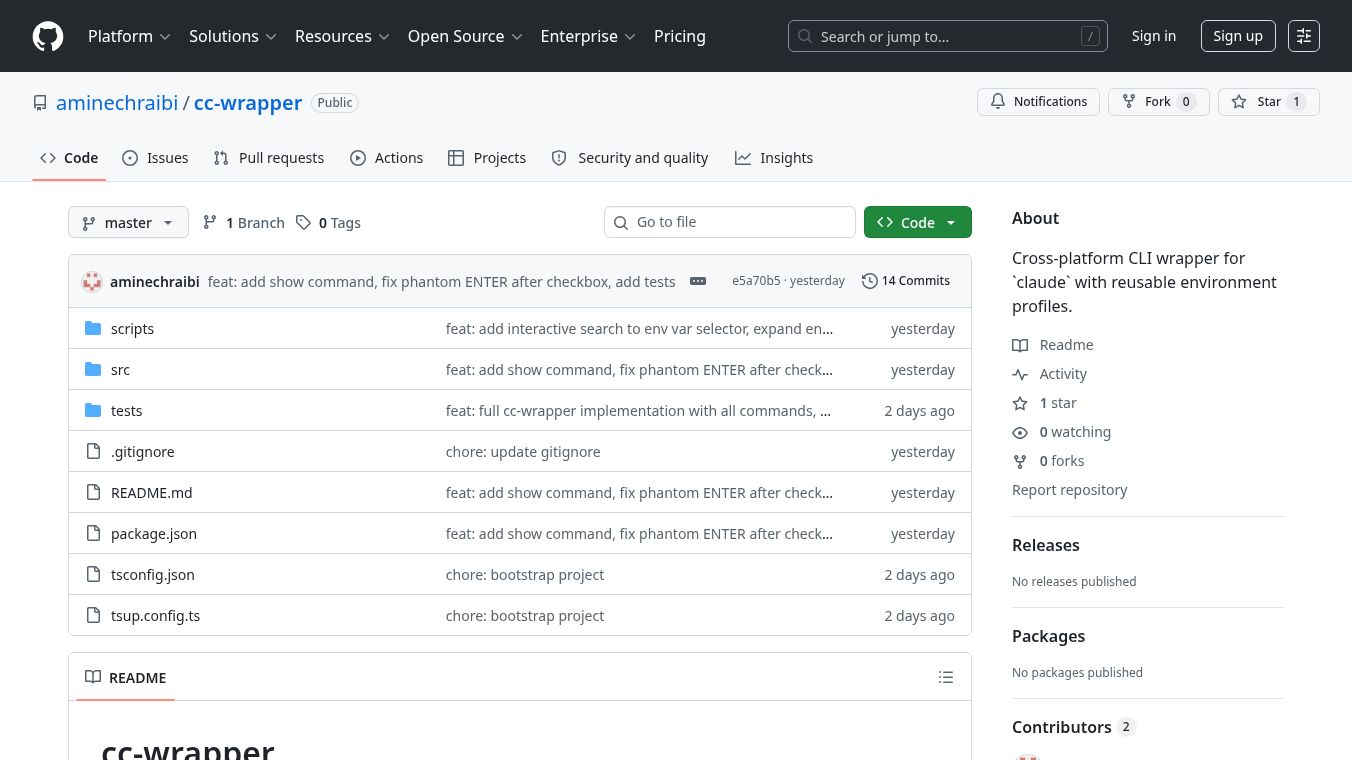Open the package.json file
1352x760 pixels.
point(154,534)
